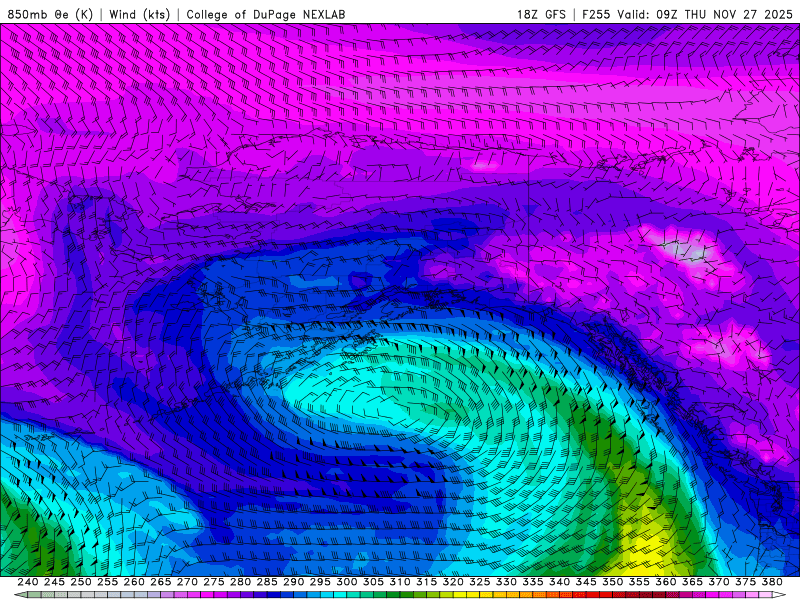Click the 355 legend value

[639, 582]
